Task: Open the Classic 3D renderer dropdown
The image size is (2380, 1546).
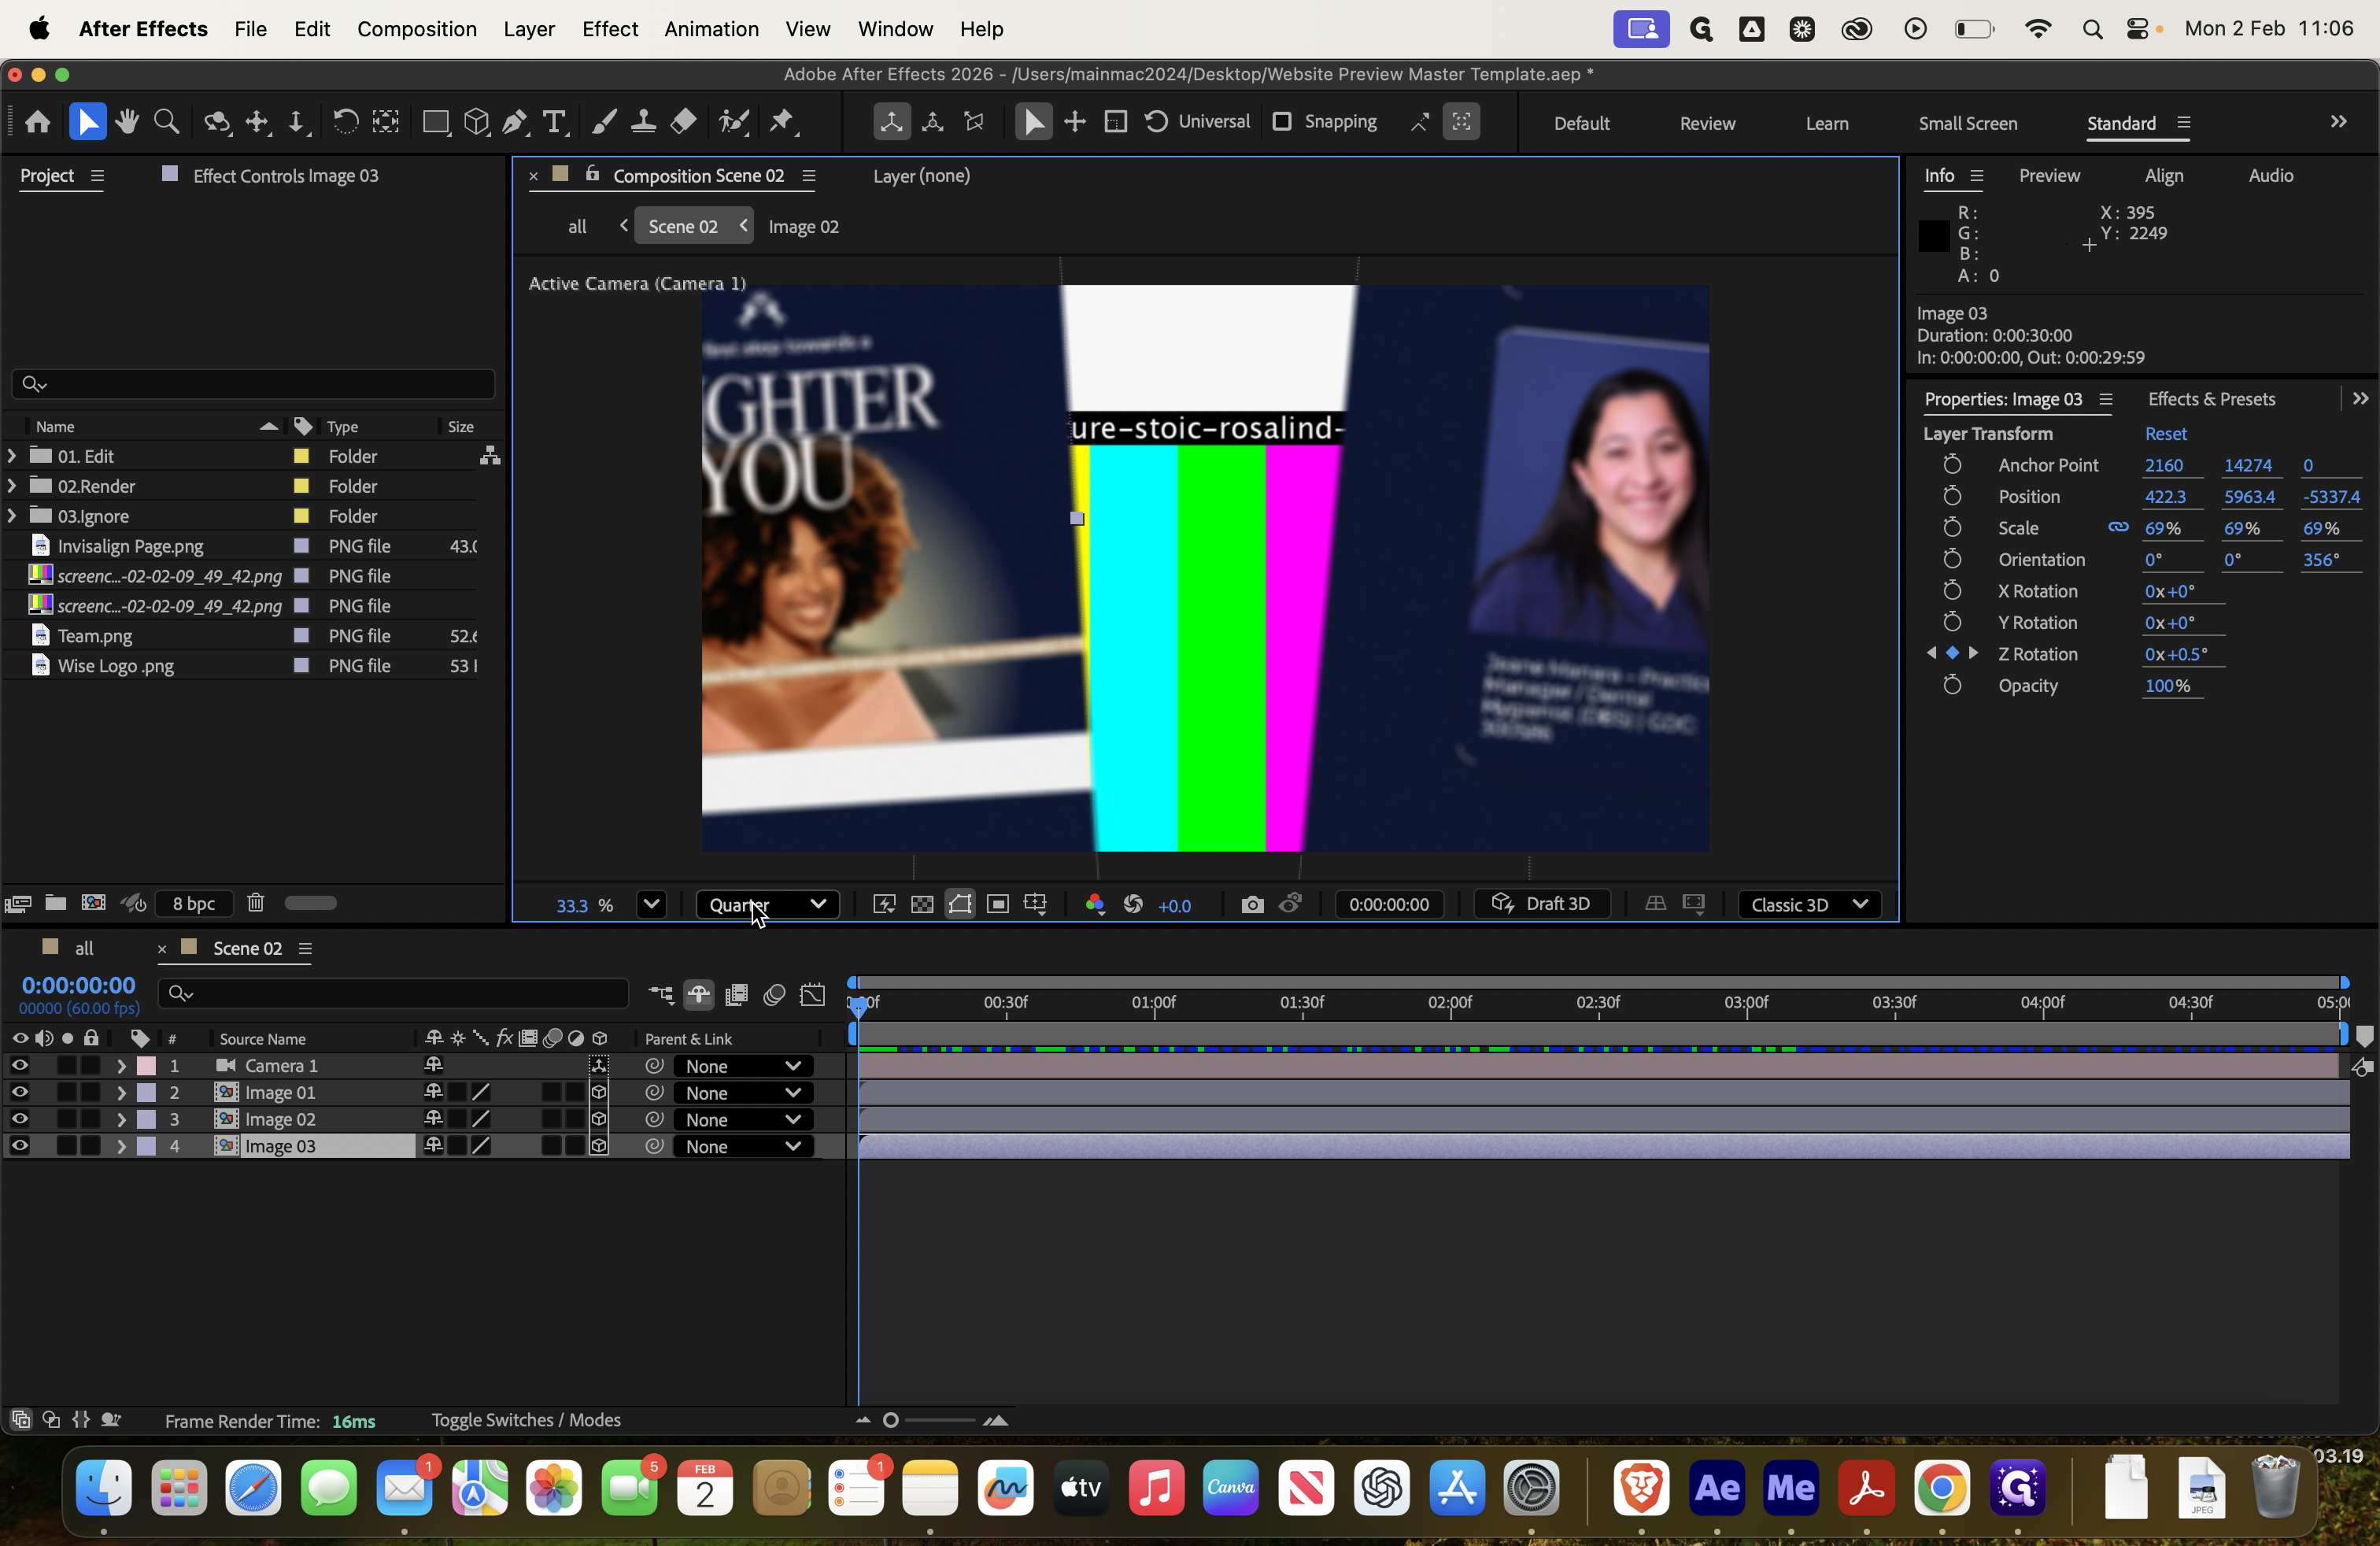Action: (1808, 903)
